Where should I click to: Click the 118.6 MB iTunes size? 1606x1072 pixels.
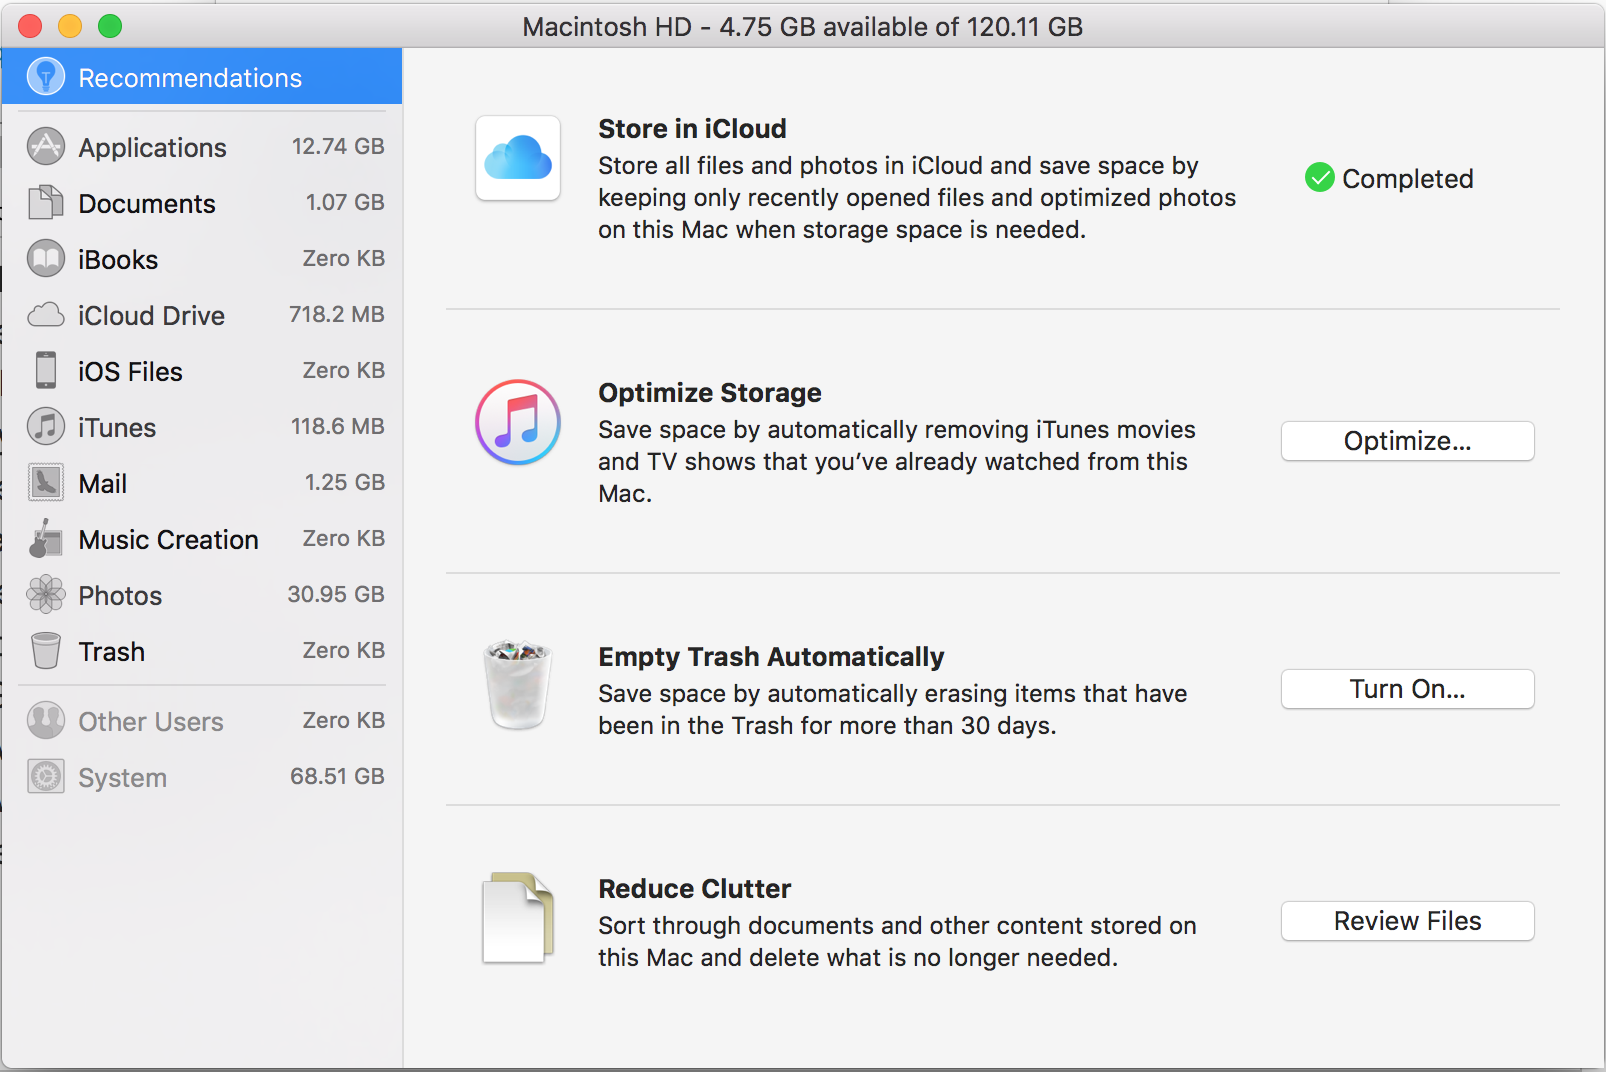pos(338,426)
